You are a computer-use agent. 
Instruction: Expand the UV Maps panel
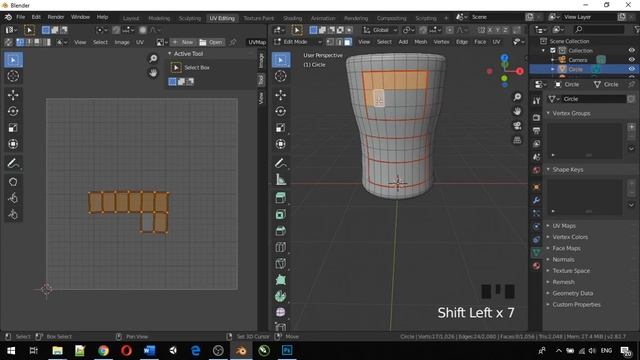pyautogui.click(x=564, y=226)
